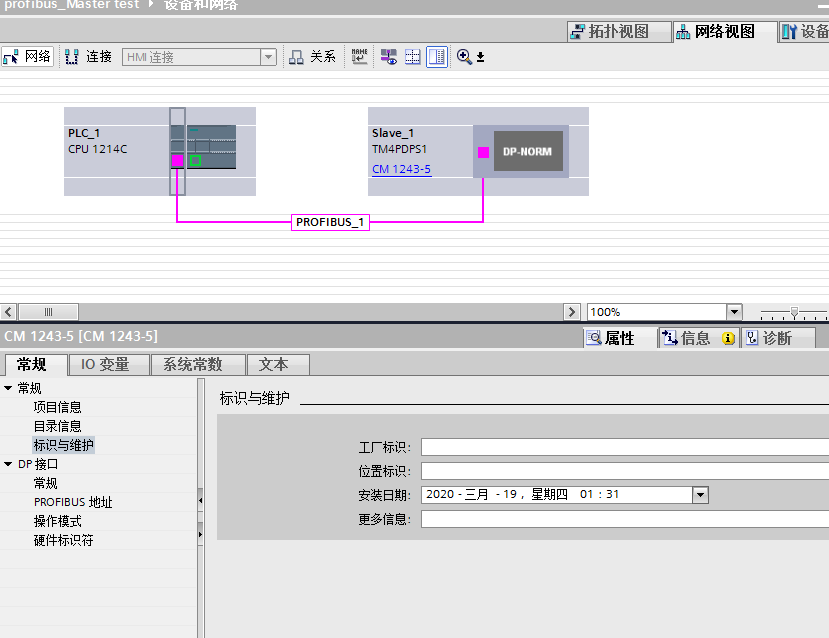
Task: Open the 信息 (Info) tab
Action: click(x=698, y=338)
